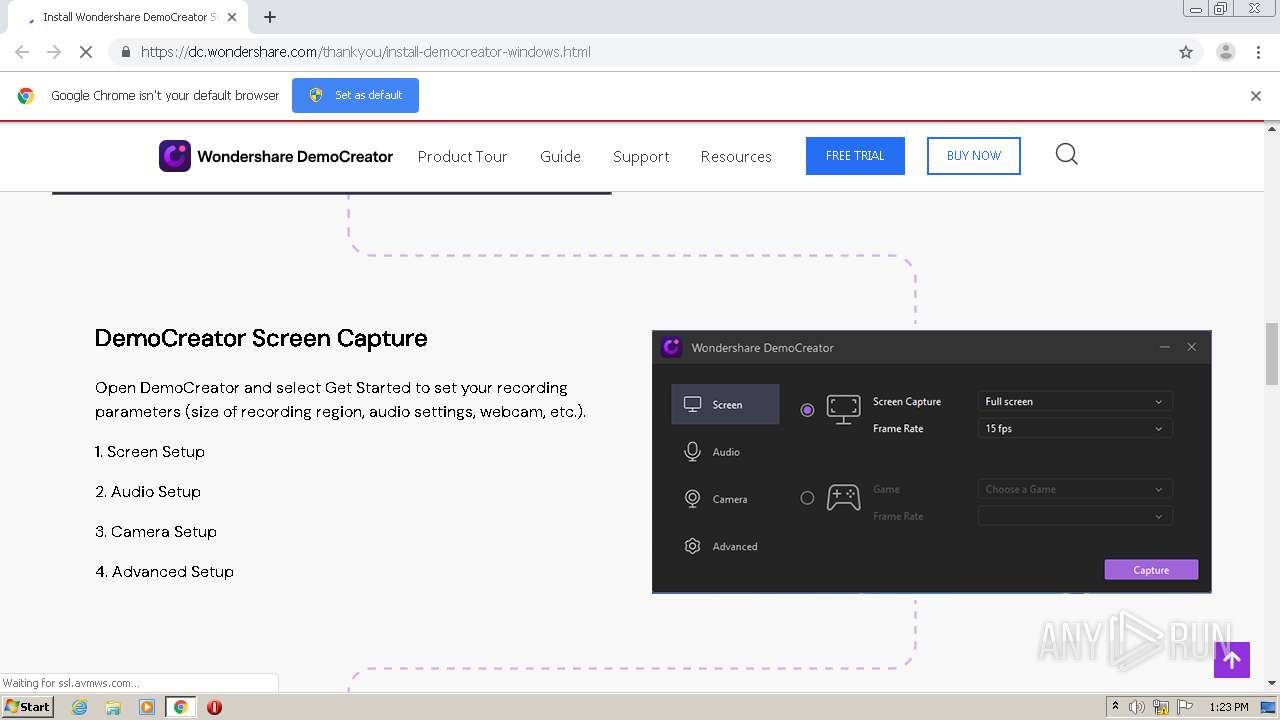Expand the 15 fps frame rate dropdown
Screen dimensions: 1280x720
click(1075, 428)
